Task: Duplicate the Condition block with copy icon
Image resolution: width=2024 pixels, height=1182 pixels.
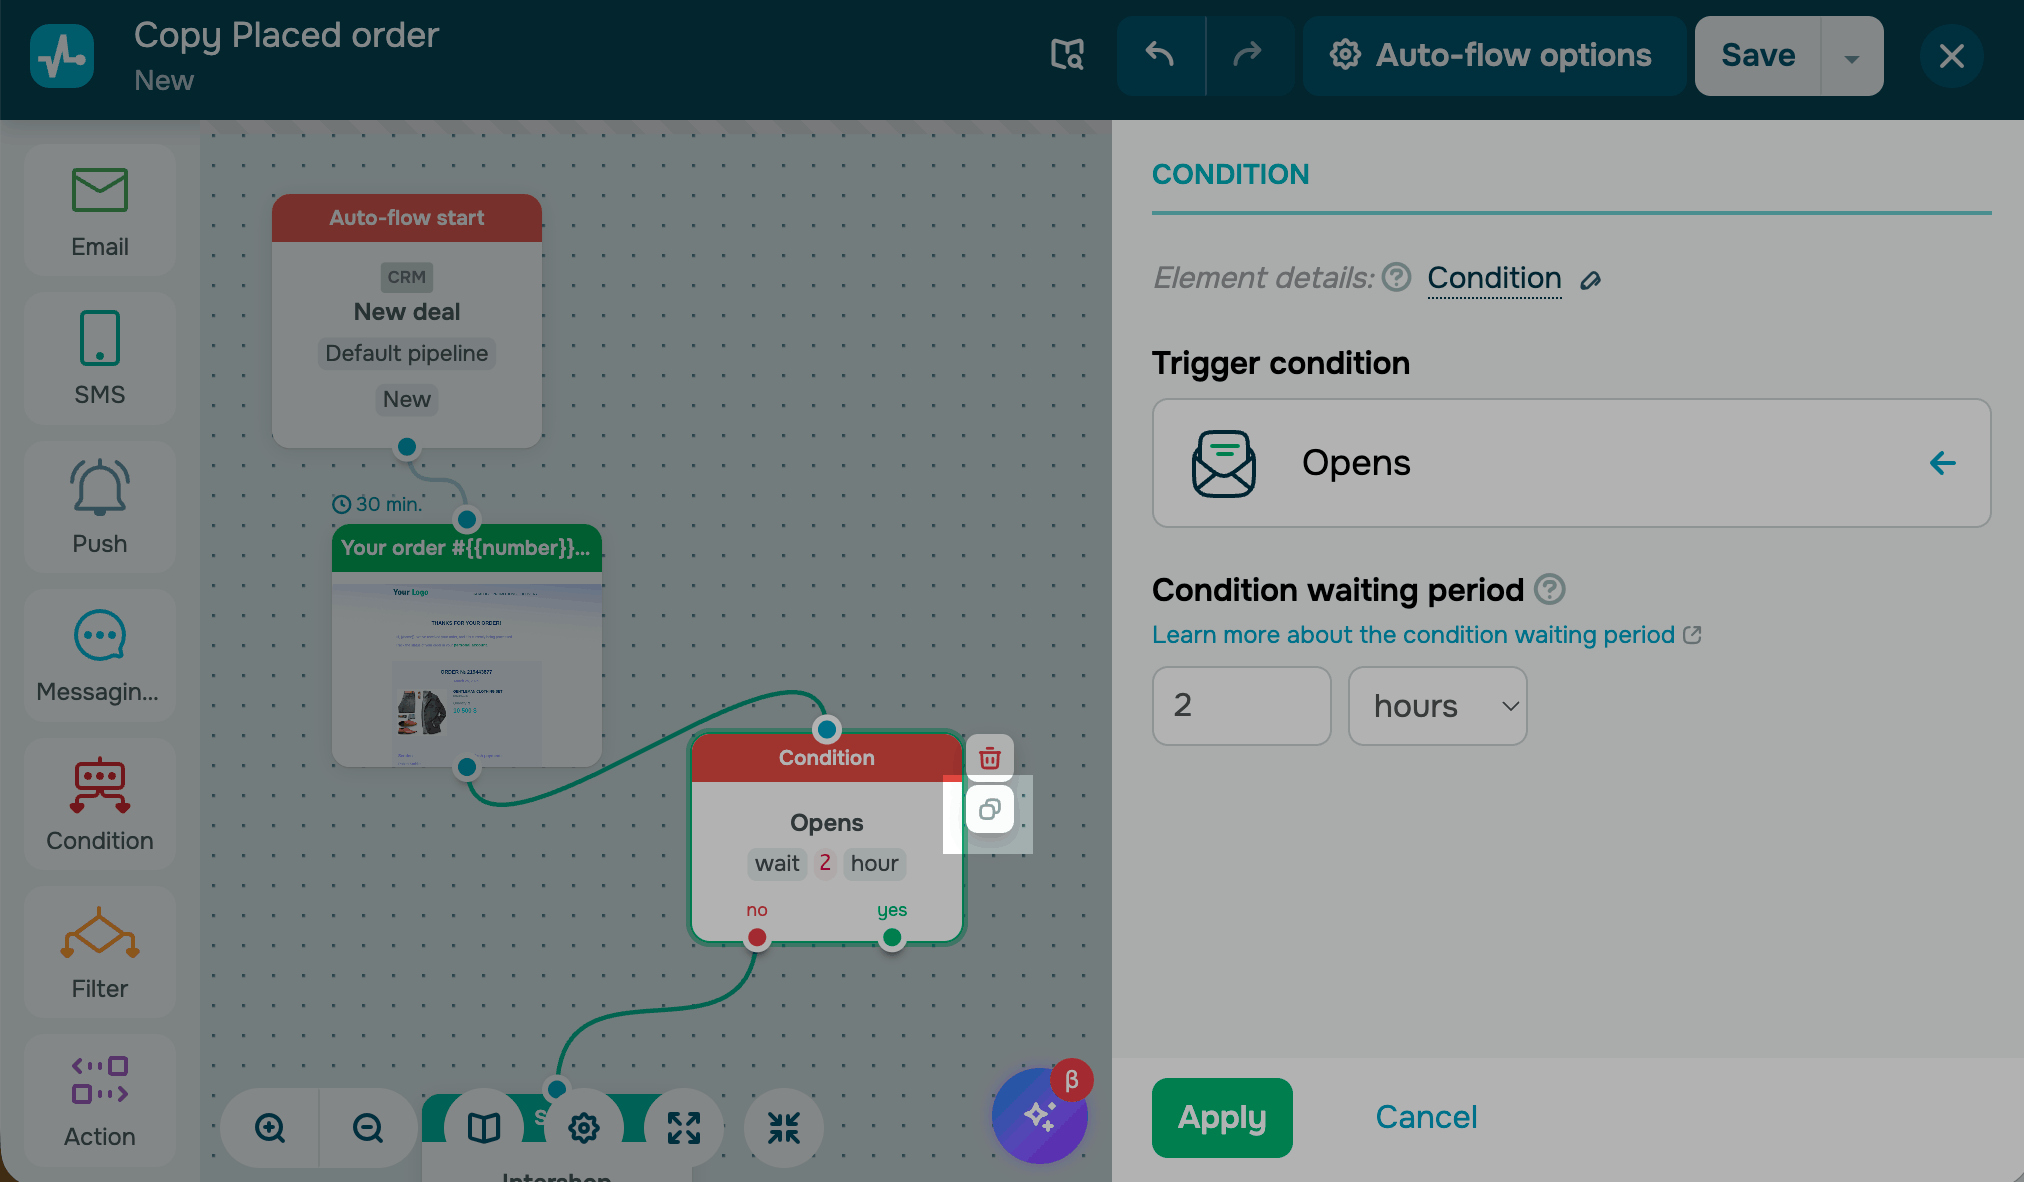Action: pos(990,809)
